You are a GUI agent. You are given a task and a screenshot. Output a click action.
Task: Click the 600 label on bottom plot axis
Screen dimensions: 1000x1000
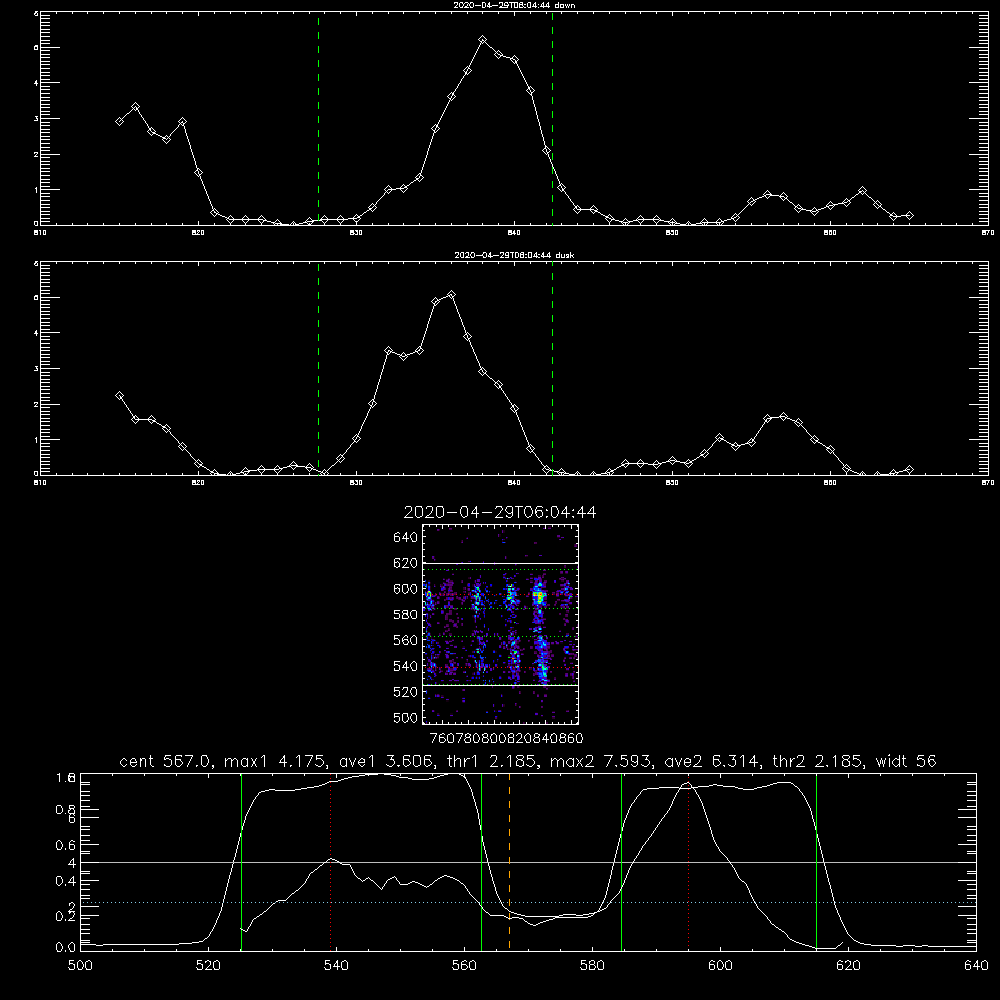pos(721,966)
